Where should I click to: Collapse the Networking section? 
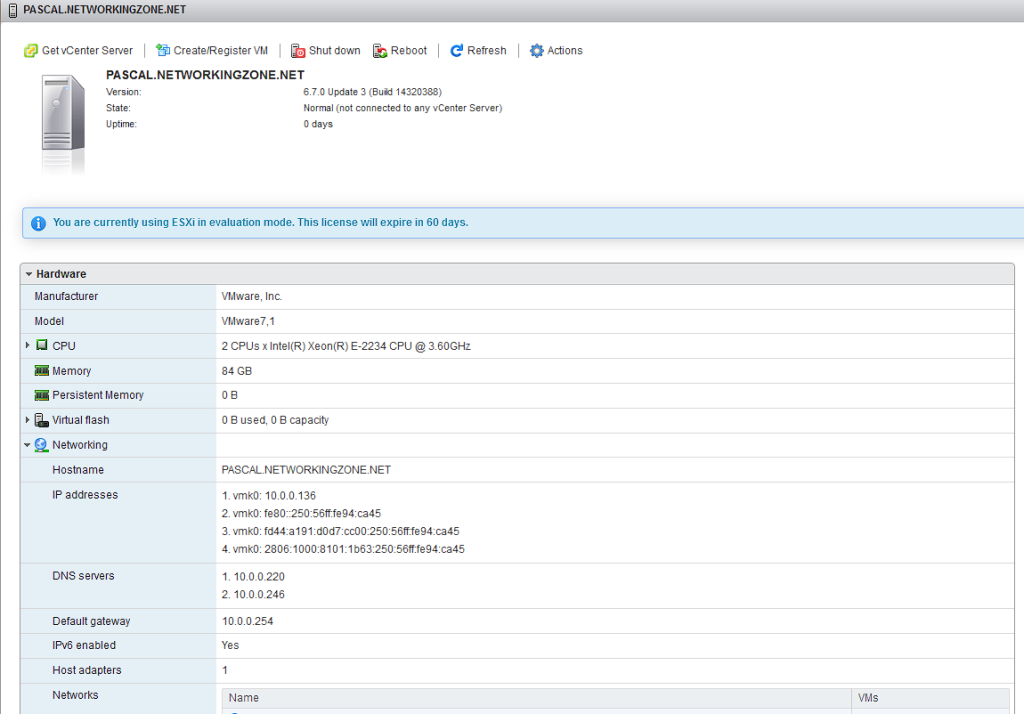pos(28,445)
